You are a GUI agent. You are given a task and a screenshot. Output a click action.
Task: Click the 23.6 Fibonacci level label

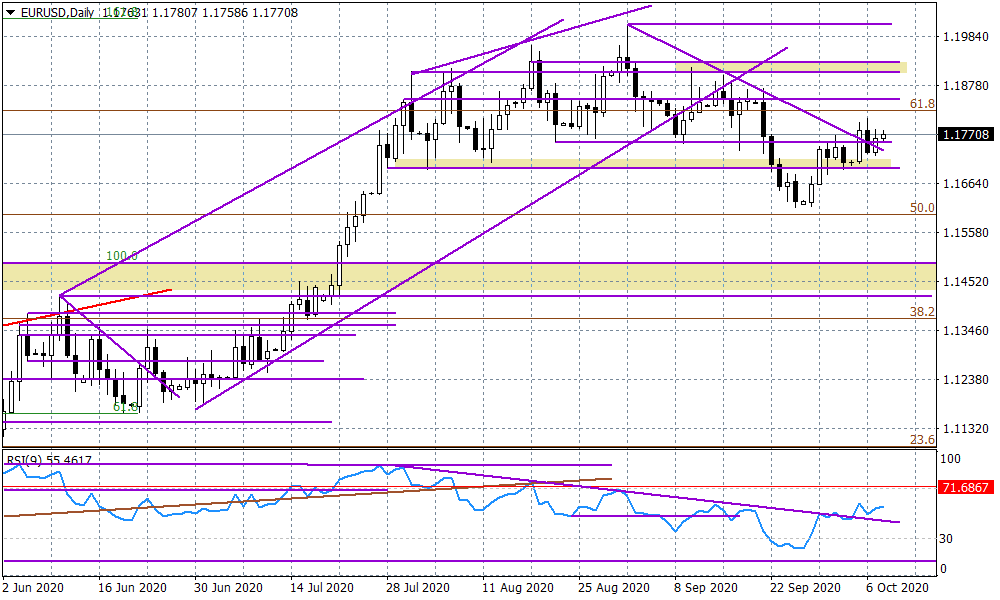(x=924, y=439)
